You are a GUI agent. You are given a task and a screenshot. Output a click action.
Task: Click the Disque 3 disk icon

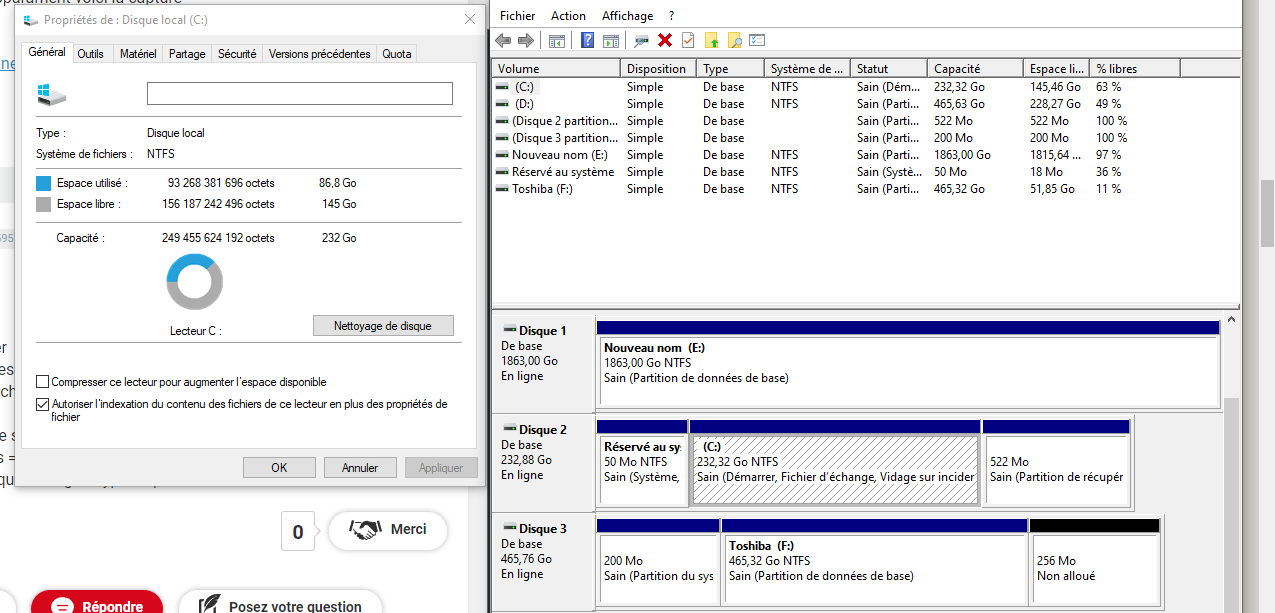click(510, 528)
